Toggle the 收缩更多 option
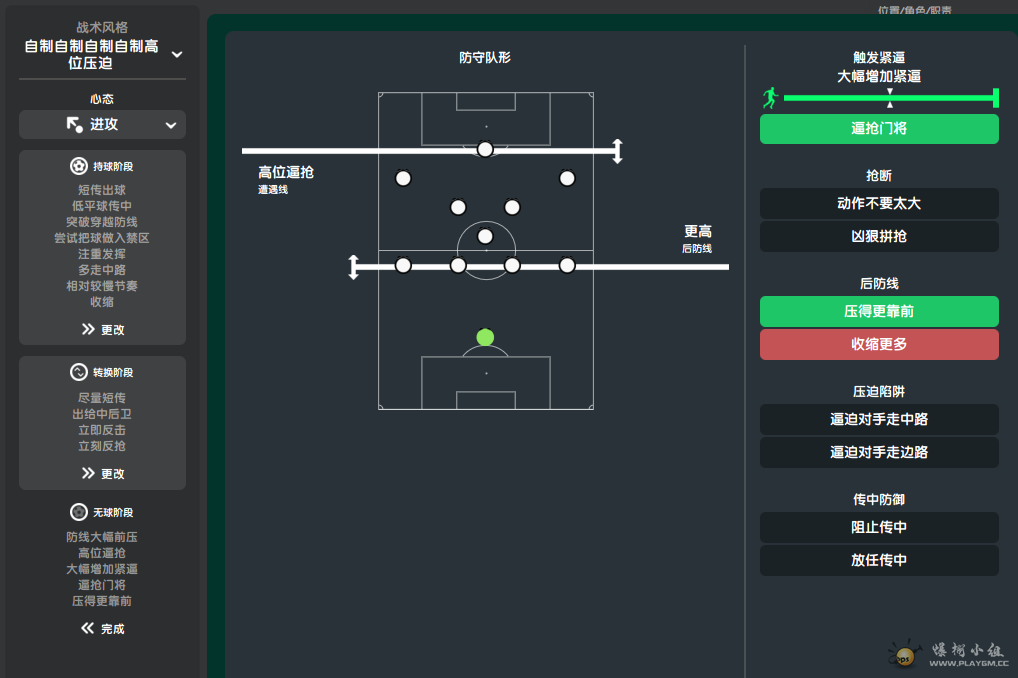 point(879,344)
